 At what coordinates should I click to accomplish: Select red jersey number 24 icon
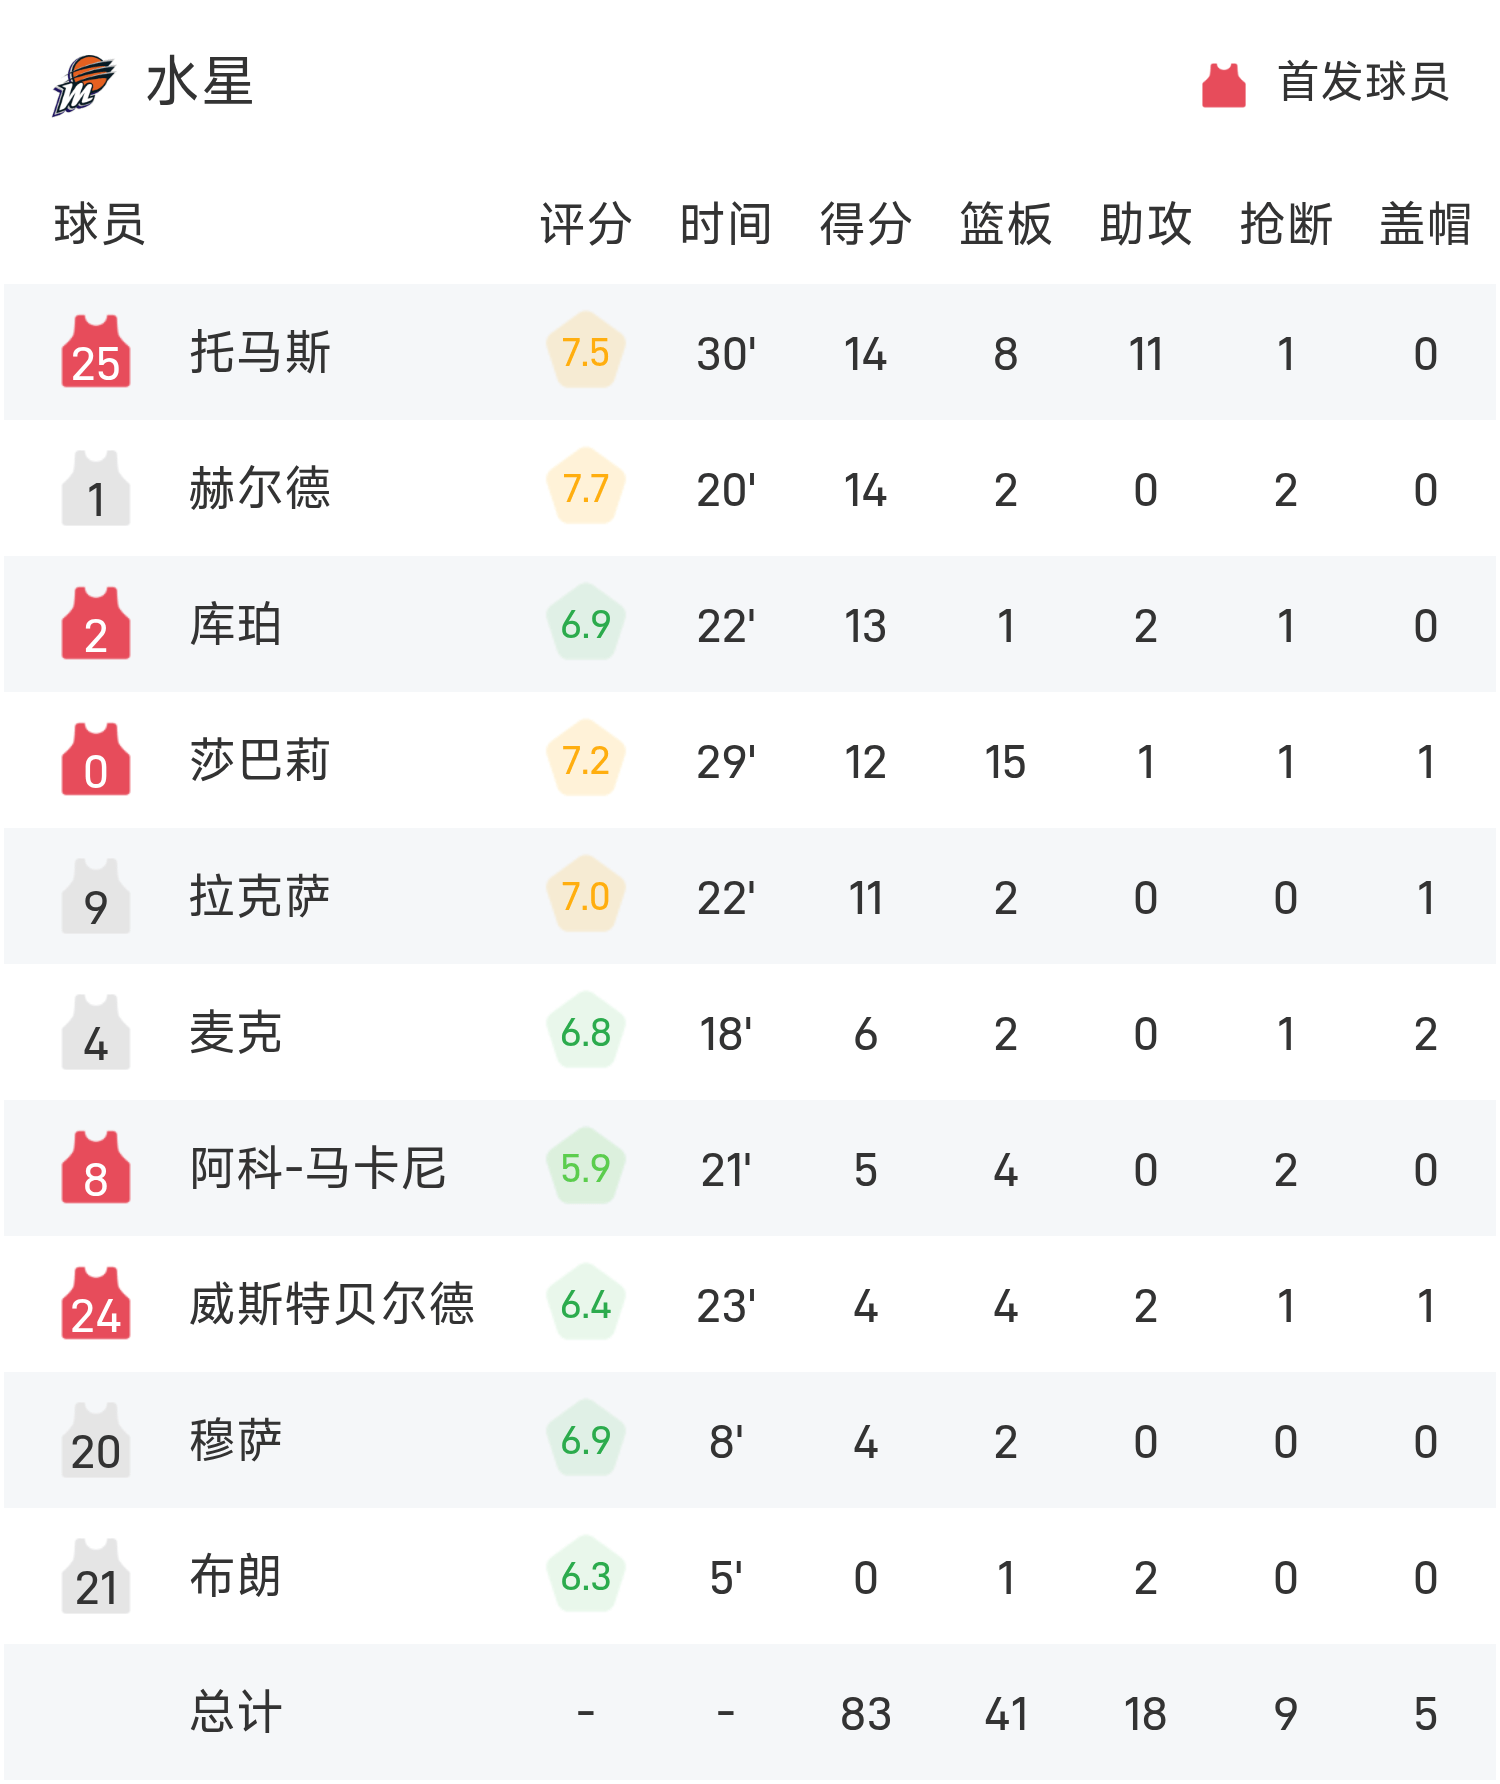(x=96, y=1304)
